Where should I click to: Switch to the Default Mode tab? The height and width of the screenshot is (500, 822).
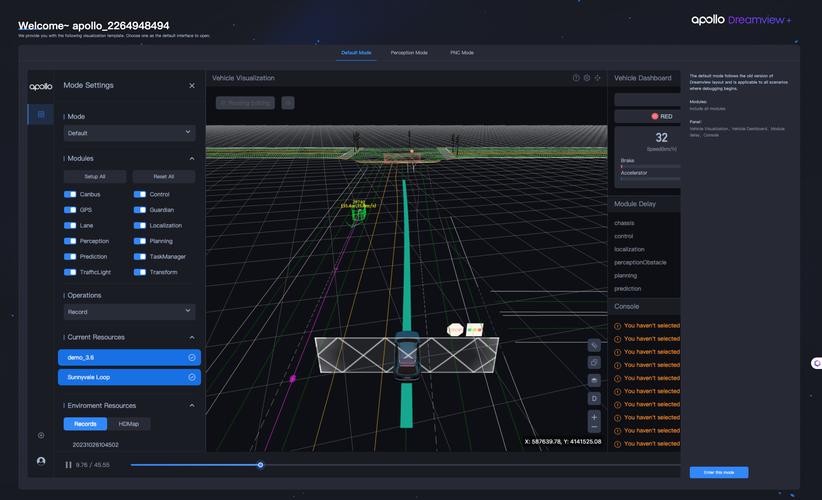356,53
